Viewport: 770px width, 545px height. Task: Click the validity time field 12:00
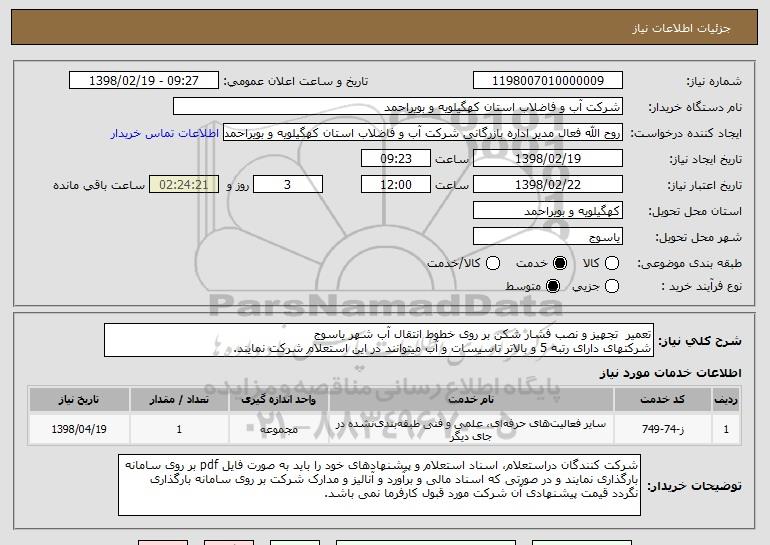396,185
